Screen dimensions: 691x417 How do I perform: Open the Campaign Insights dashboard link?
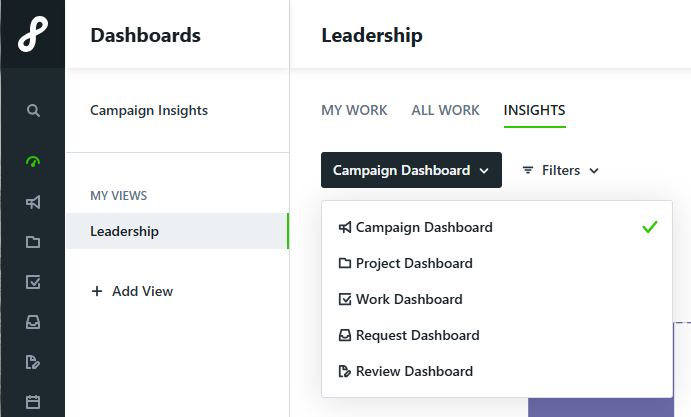149,110
